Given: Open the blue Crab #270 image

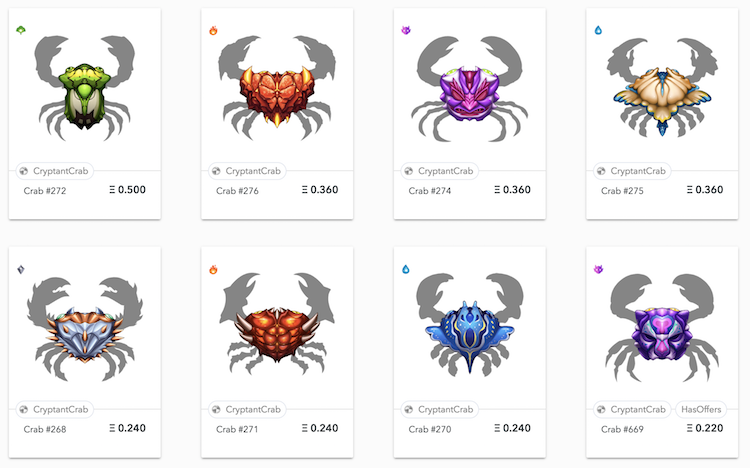Looking at the screenshot, I should click(x=470, y=324).
